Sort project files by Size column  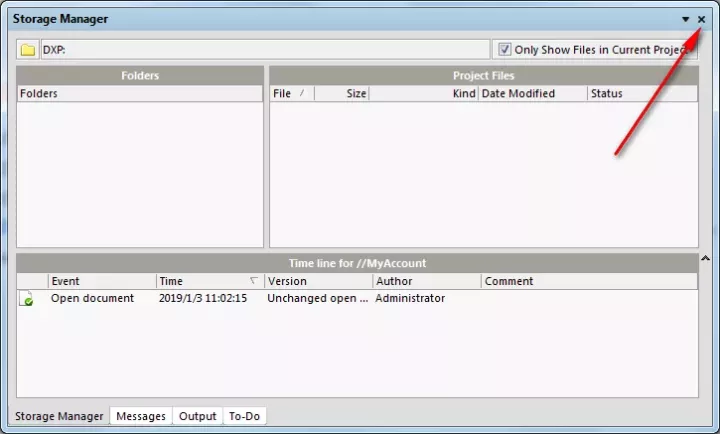(342, 94)
